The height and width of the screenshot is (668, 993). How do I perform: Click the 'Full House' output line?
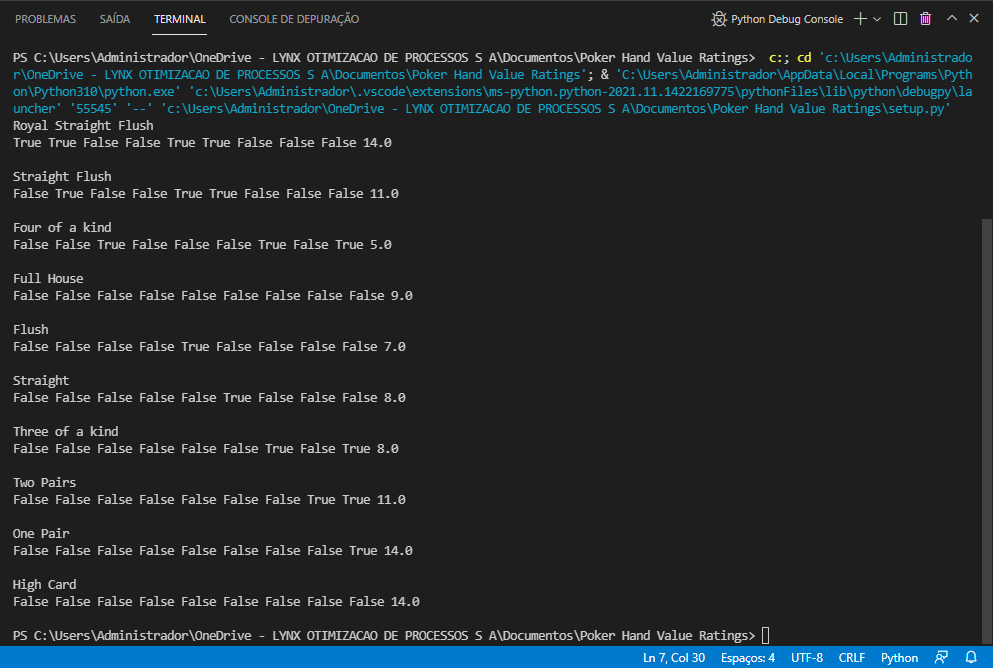point(48,279)
